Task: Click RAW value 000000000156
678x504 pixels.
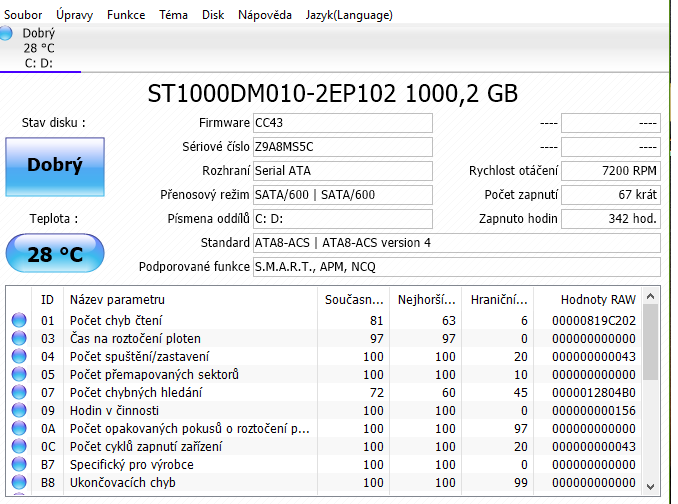Action: [x=594, y=411]
